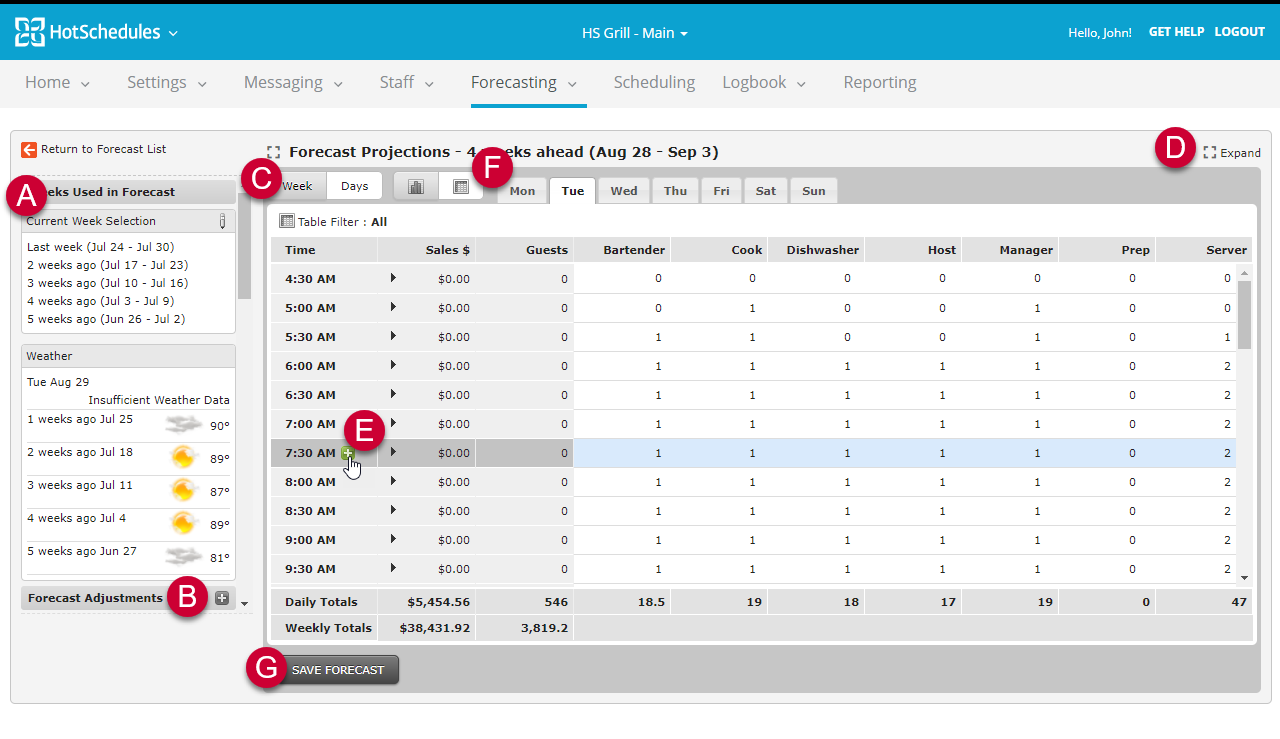Open the Forecasting menu dropdown

[524, 82]
